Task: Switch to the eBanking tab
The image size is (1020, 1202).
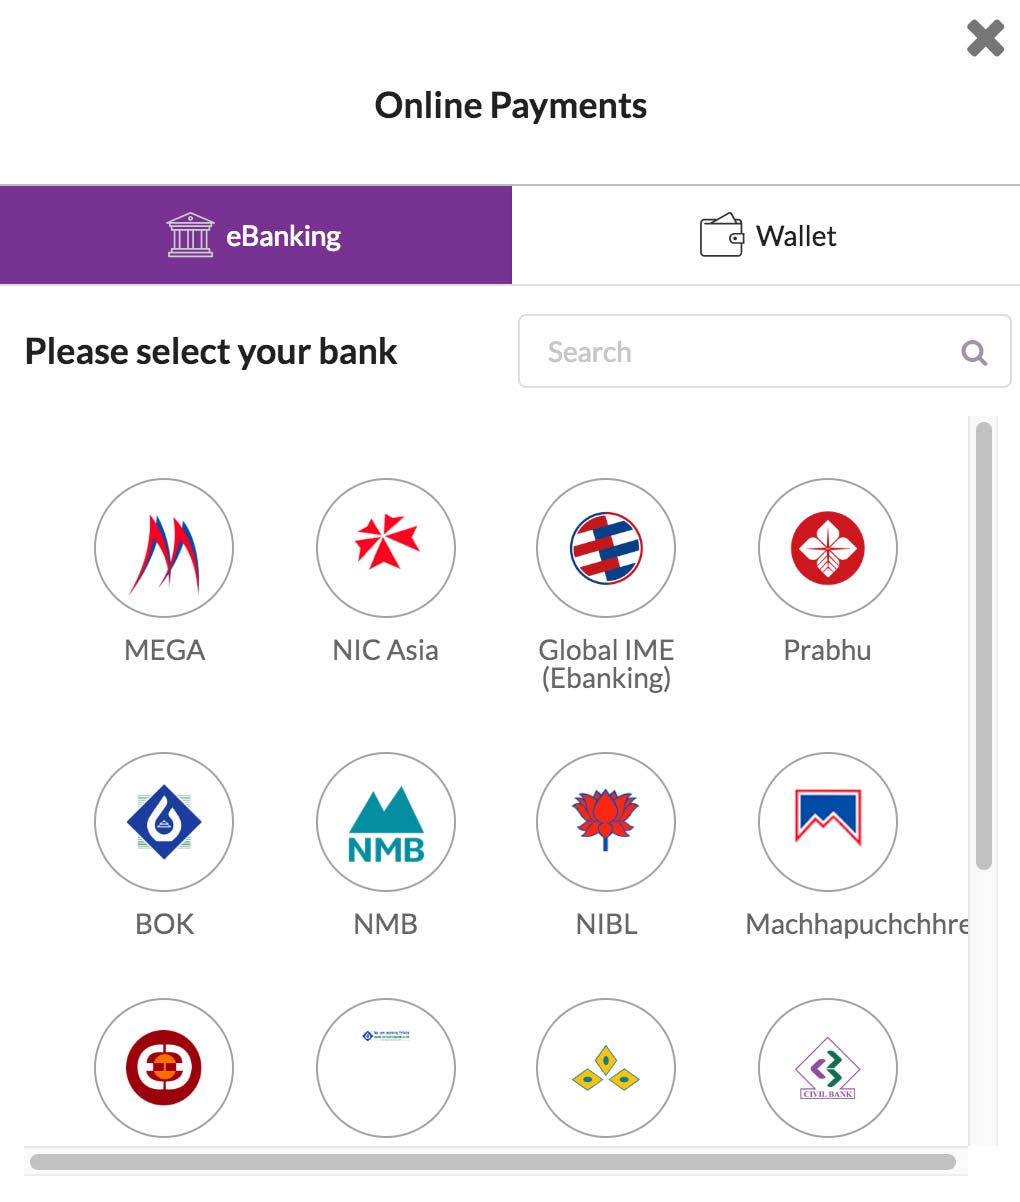Action: pyautogui.click(x=256, y=236)
